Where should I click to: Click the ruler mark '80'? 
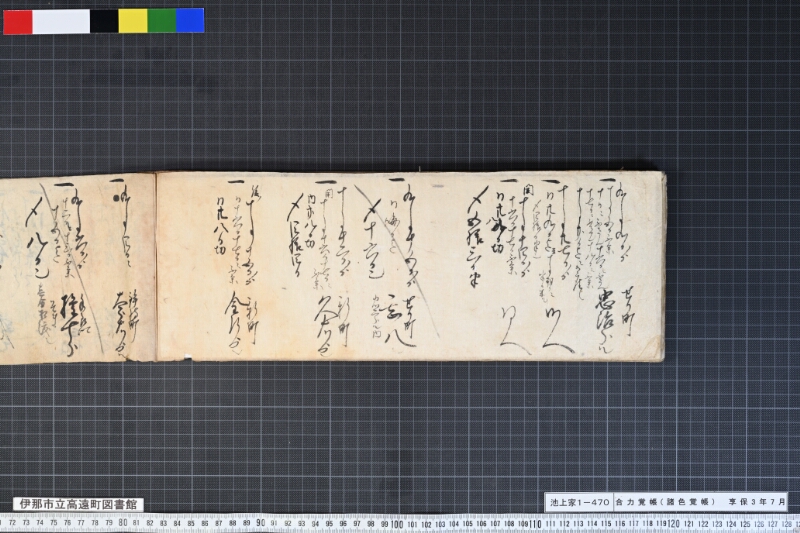click(122, 523)
